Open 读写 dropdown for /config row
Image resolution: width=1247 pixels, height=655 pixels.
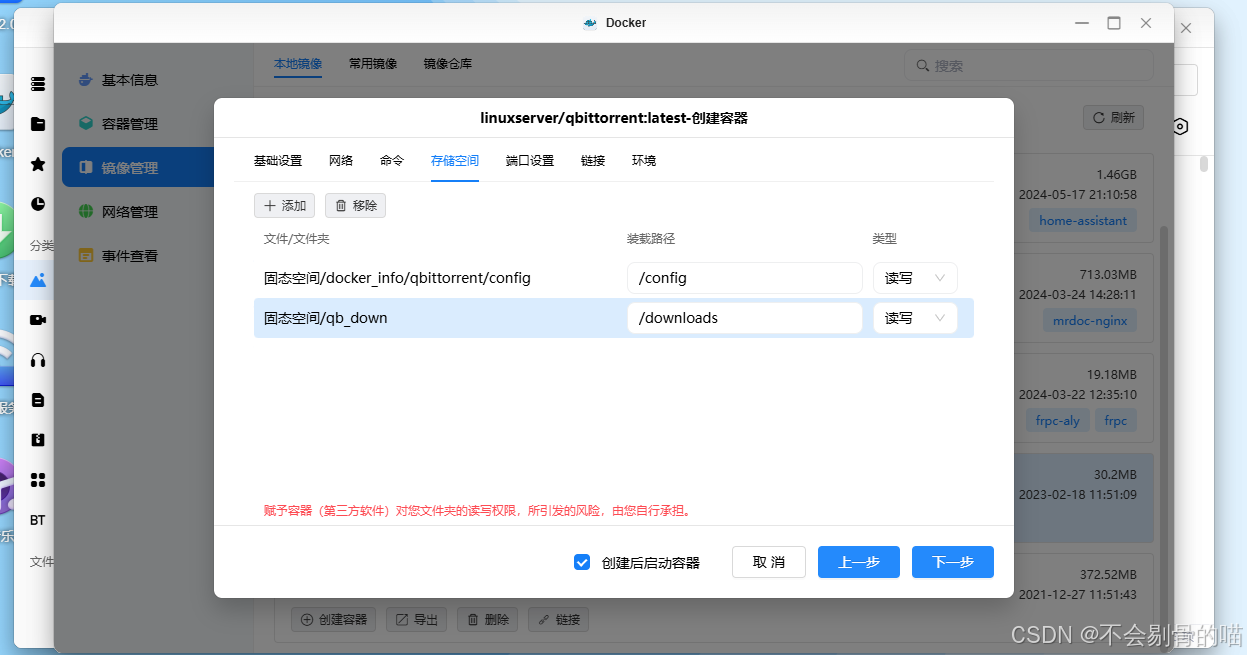pos(915,278)
